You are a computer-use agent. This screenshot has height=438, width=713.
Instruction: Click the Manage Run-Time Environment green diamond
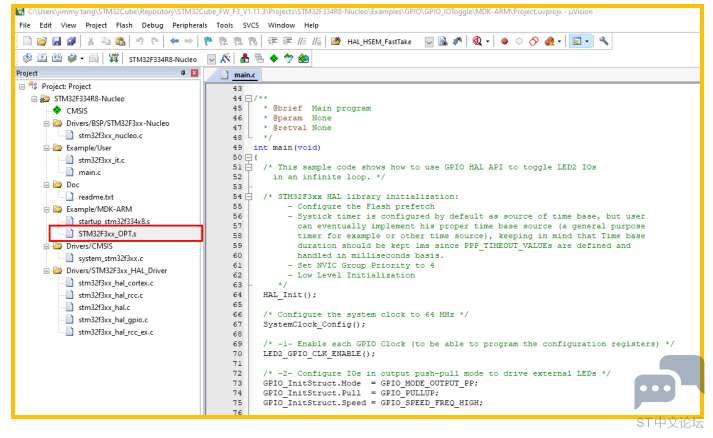tap(274, 59)
